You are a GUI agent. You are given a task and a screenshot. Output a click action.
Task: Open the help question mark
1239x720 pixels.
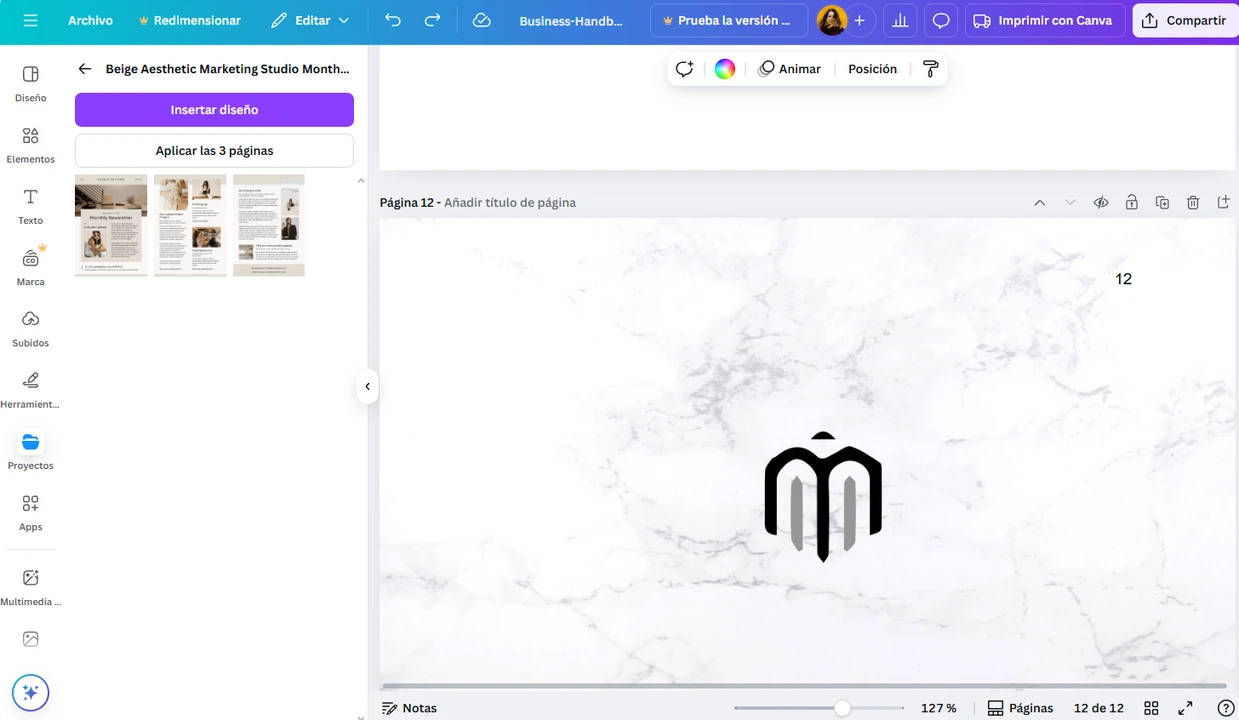click(1225, 708)
